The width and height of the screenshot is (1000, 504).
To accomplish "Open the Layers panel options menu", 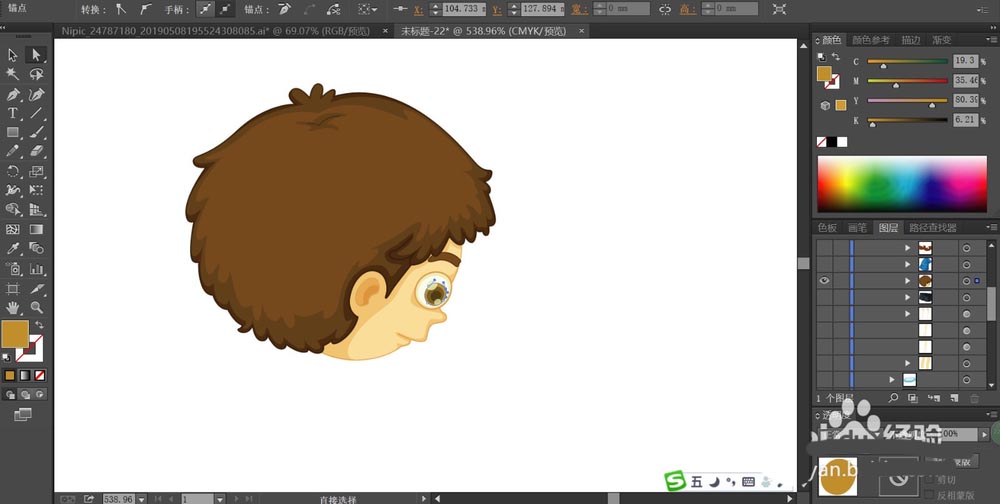I will [990, 227].
